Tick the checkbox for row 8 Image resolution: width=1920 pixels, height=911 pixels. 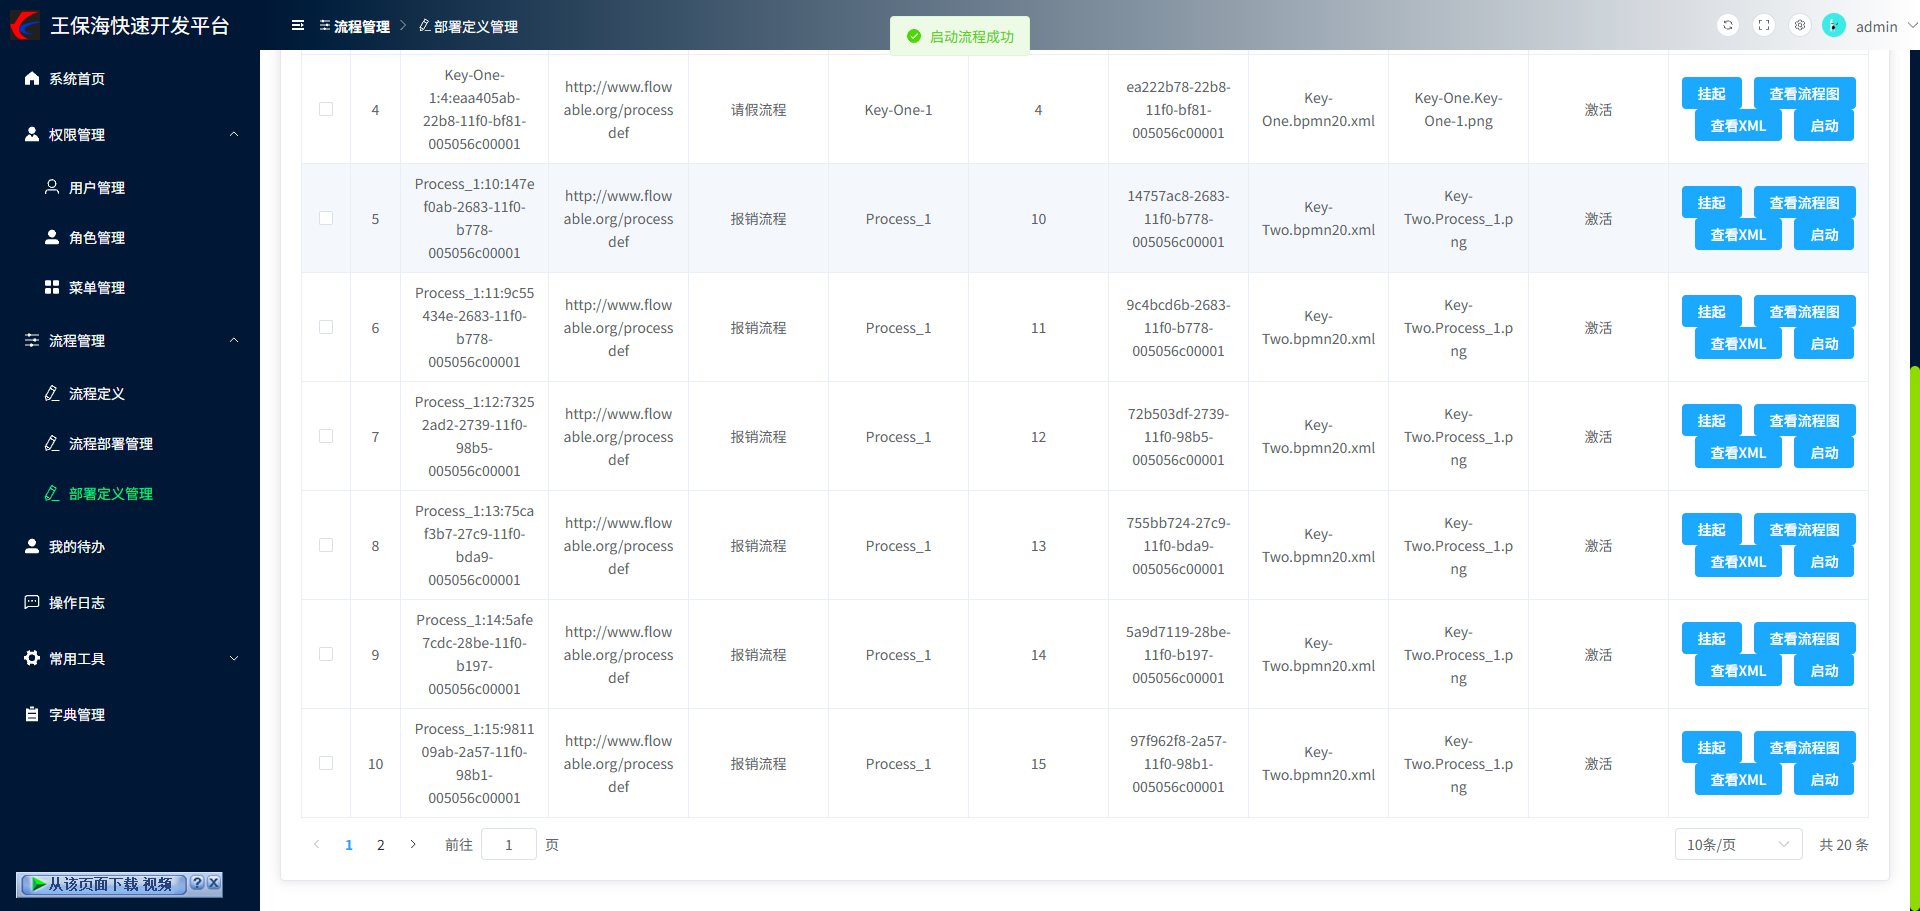326,545
